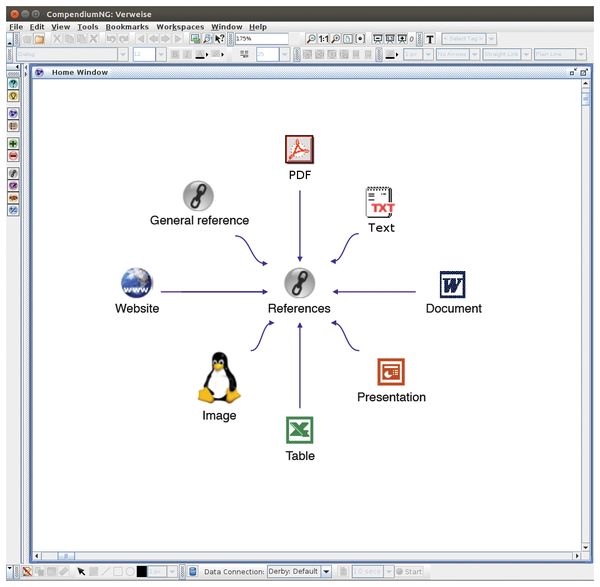Screen dimensions: 600x587
Task: Select the Question node in side palette
Action: pos(13,83)
